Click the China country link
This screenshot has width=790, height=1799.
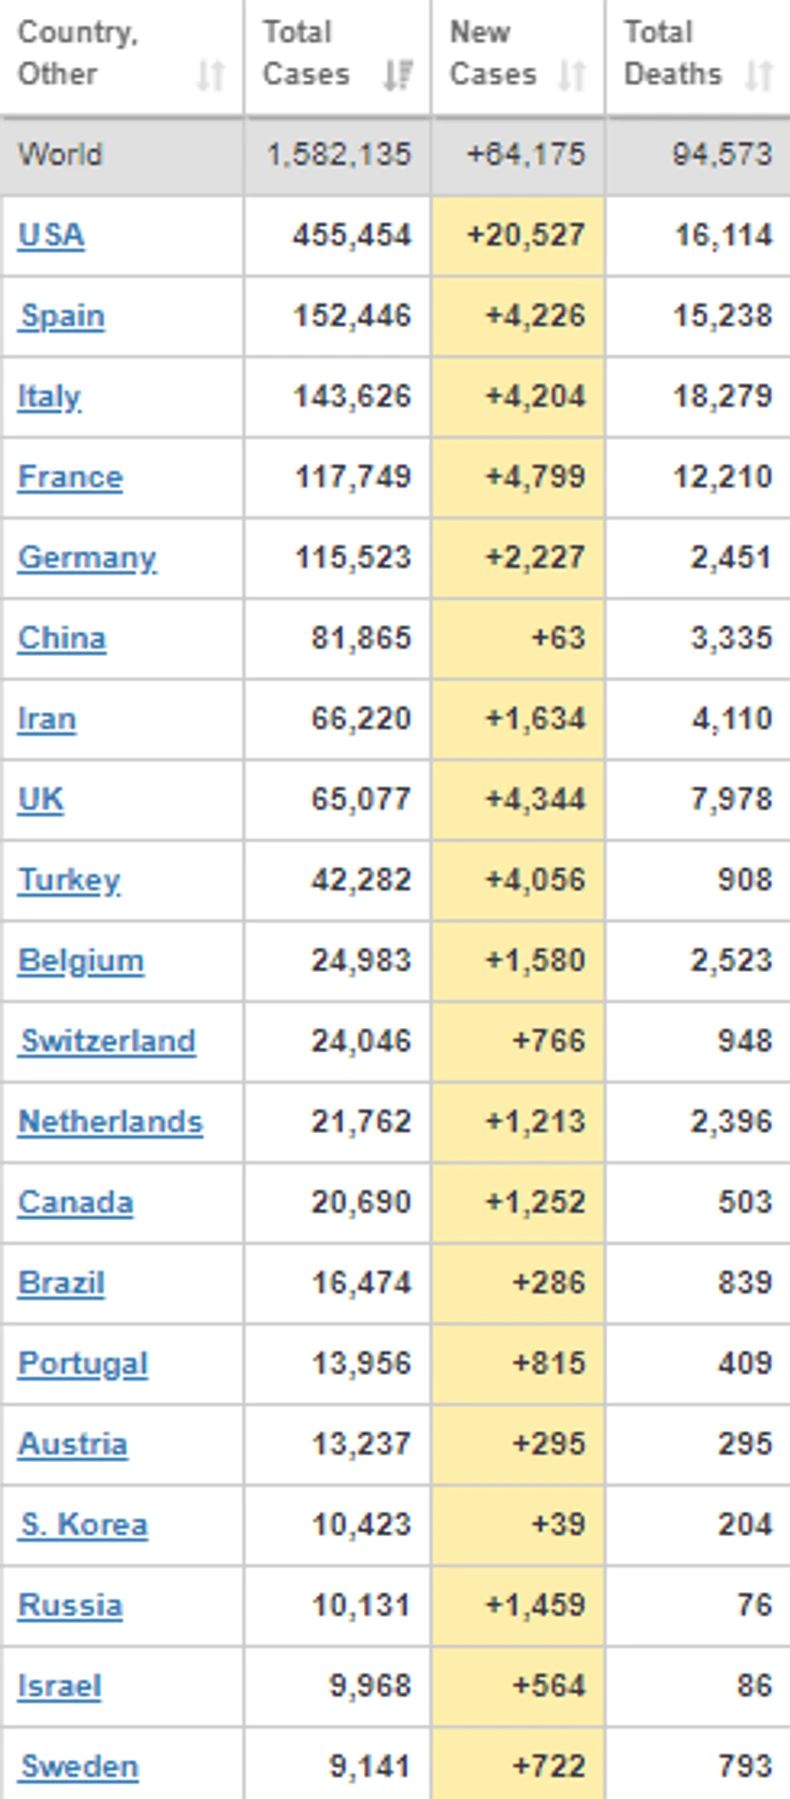[x=62, y=638]
